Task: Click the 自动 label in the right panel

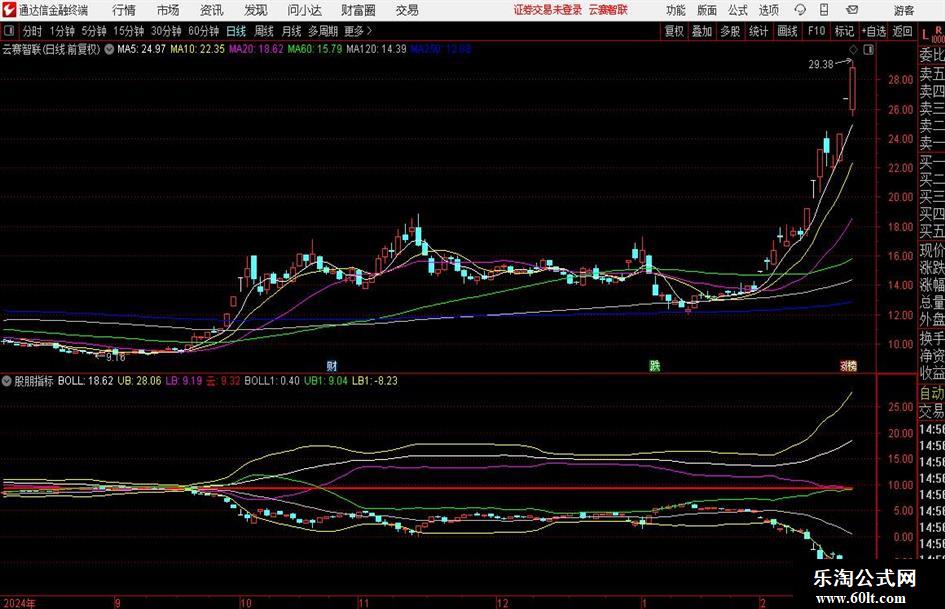Action: [x=932, y=393]
